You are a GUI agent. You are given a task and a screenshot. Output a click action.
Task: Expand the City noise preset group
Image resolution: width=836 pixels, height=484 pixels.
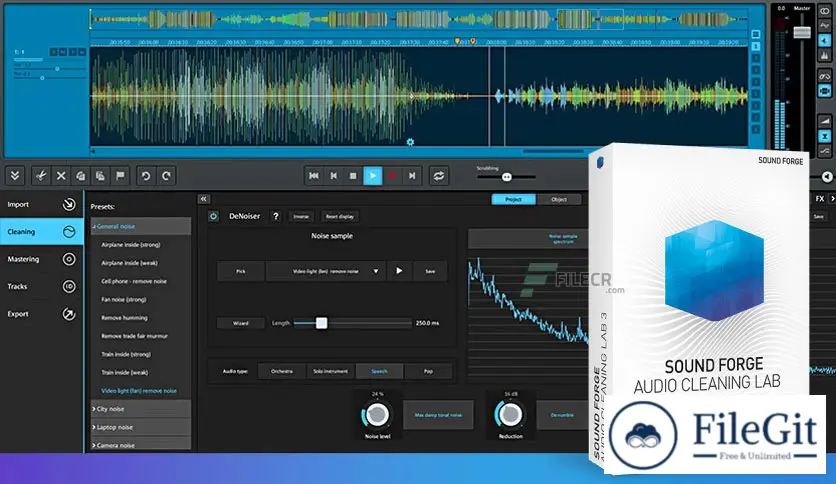pyautogui.click(x=141, y=409)
